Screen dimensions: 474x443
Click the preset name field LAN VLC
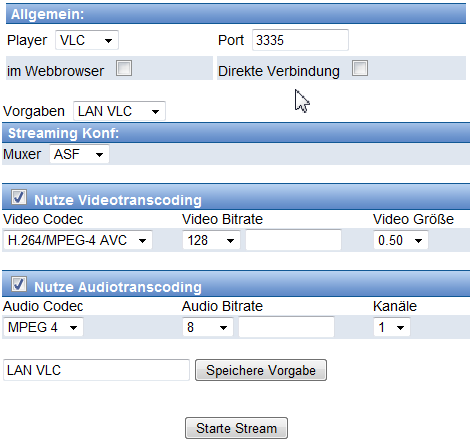point(96,370)
